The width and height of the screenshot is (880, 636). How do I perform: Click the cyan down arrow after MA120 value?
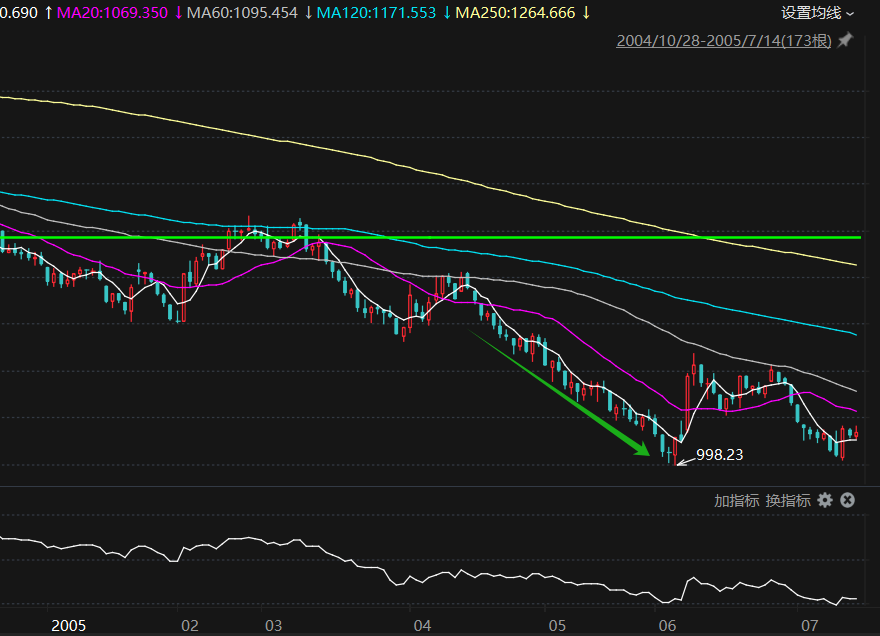click(x=447, y=13)
